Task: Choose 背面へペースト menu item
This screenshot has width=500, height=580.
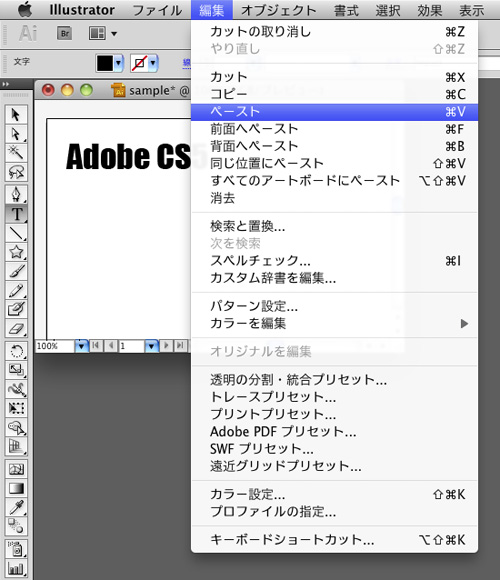Action: [x=334, y=146]
